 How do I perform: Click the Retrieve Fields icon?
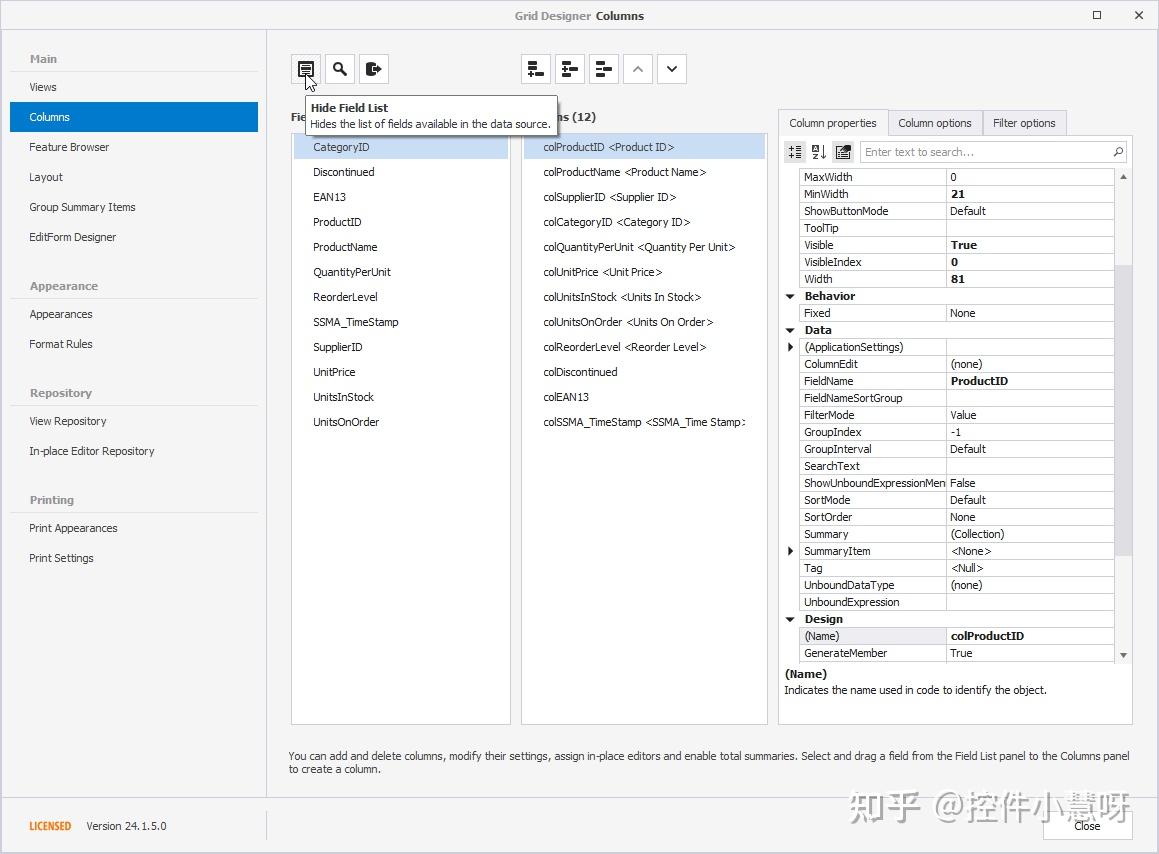click(374, 69)
